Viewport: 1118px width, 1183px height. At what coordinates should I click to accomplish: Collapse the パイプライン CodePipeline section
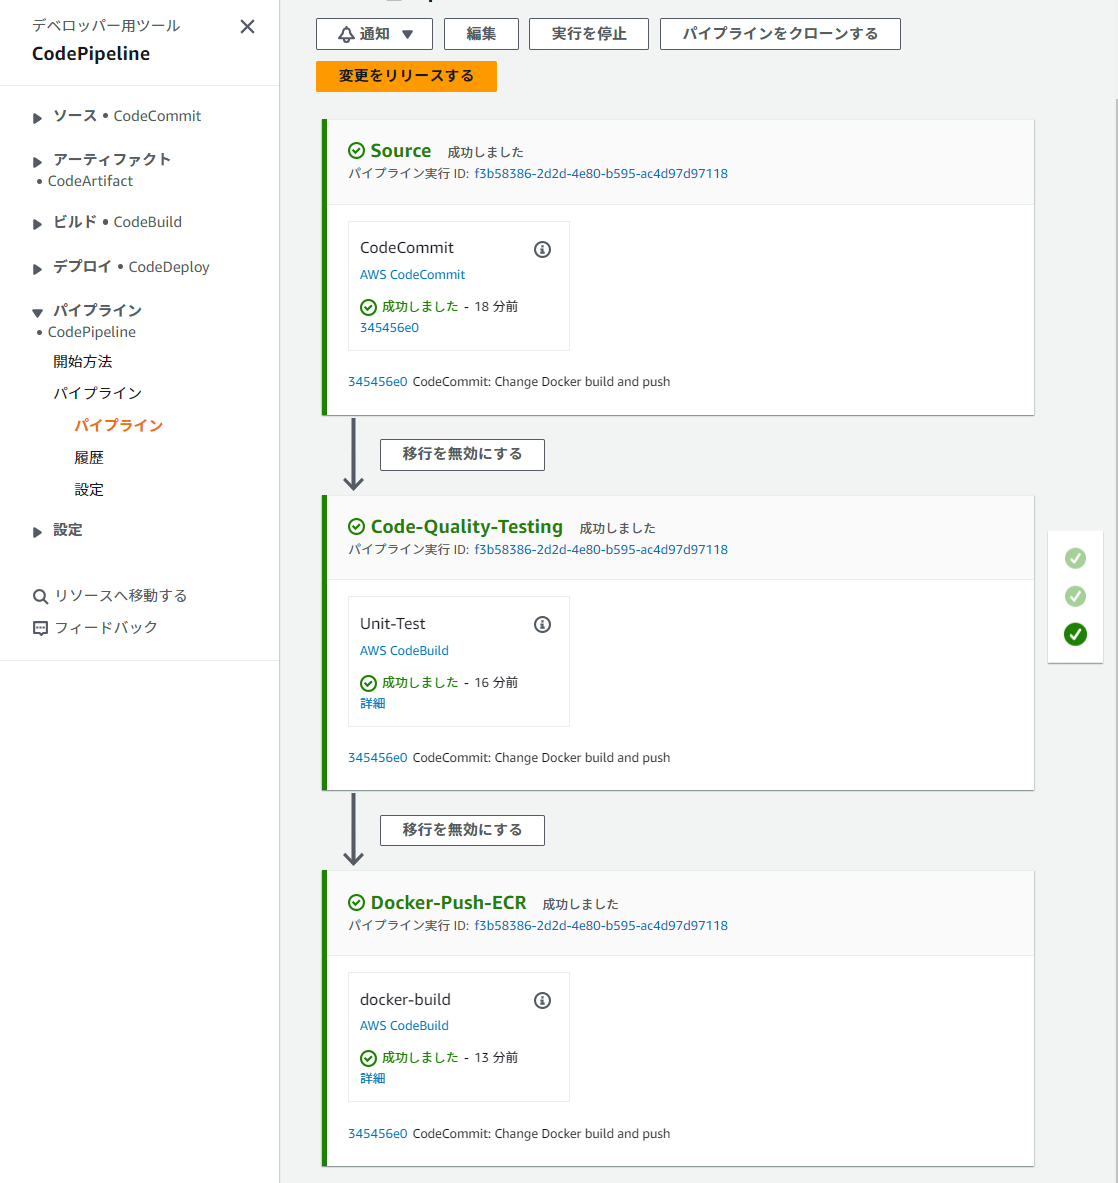pyautogui.click(x=37, y=312)
